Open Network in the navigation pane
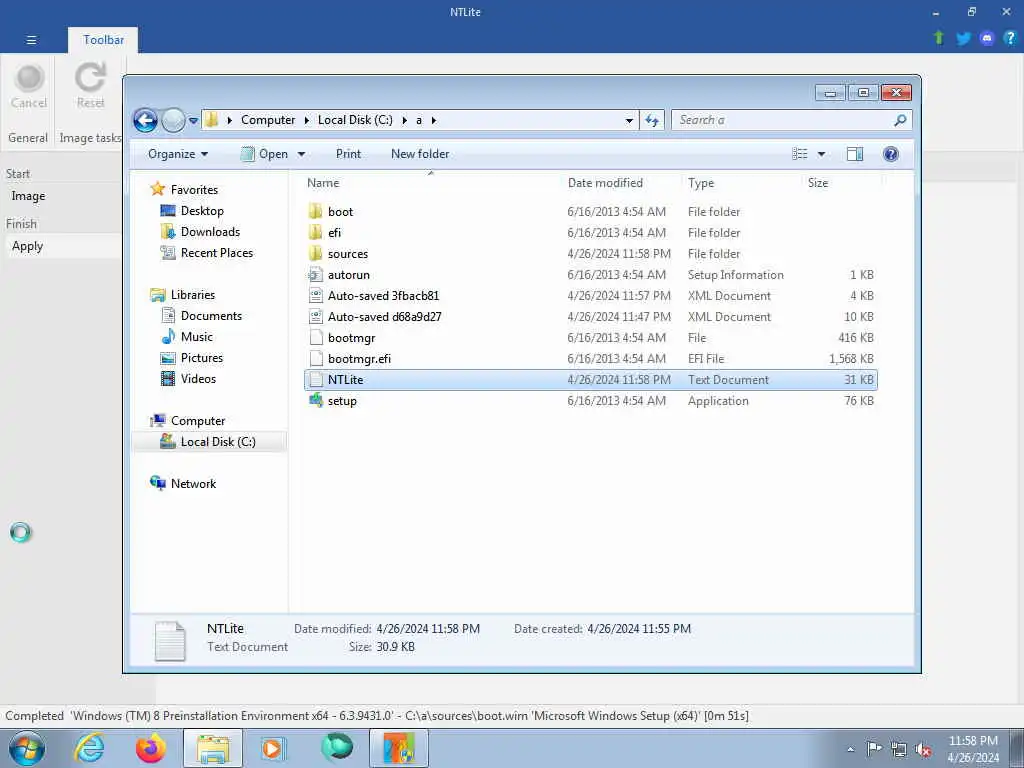 click(193, 484)
